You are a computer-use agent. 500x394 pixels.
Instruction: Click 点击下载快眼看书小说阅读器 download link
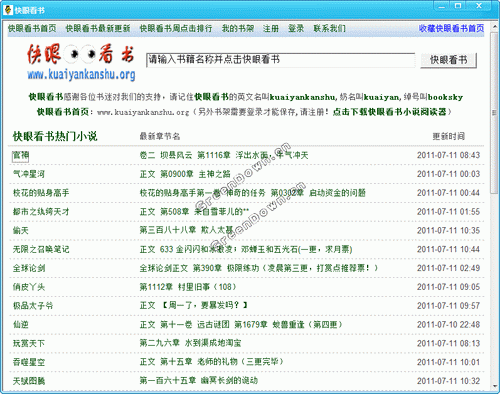(390, 112)
